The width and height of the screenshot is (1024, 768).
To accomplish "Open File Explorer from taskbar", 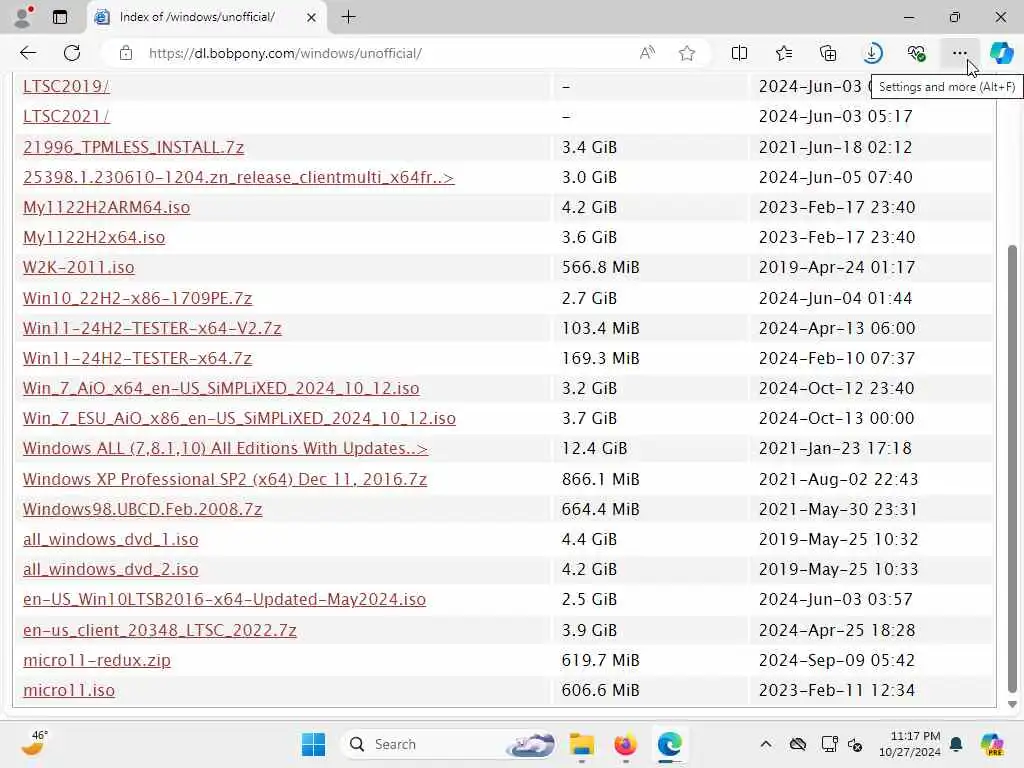I will [x=581, y=744].
